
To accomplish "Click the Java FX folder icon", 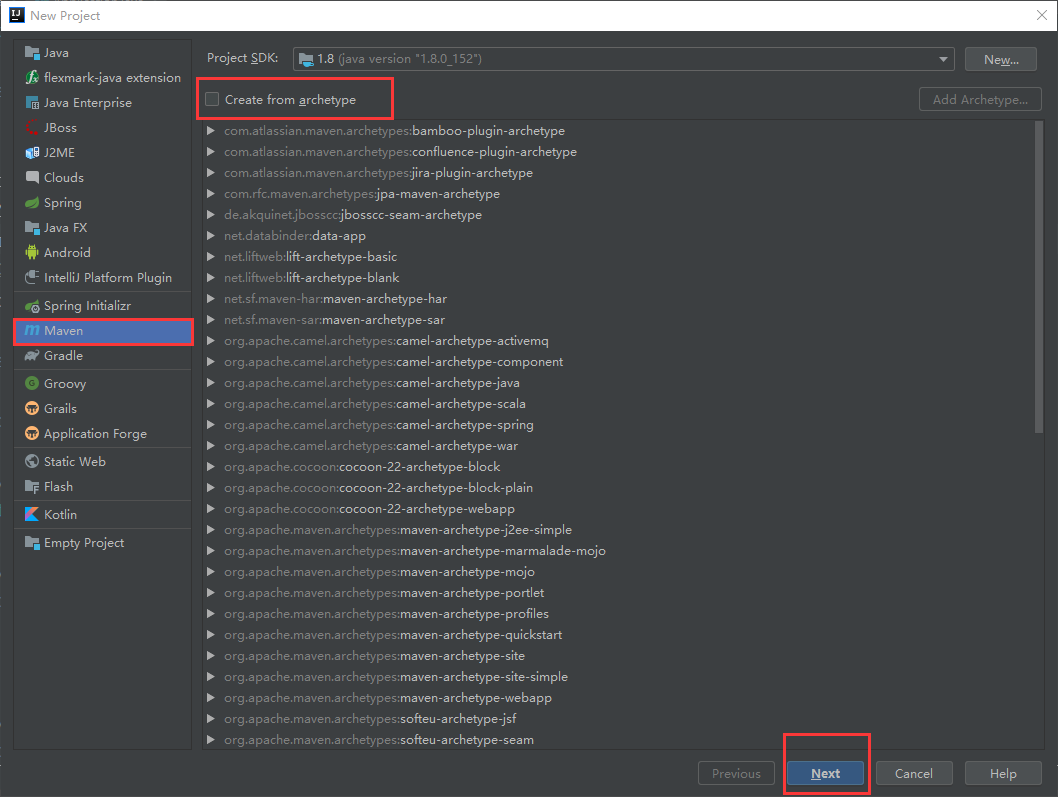I will coord(32,227).
